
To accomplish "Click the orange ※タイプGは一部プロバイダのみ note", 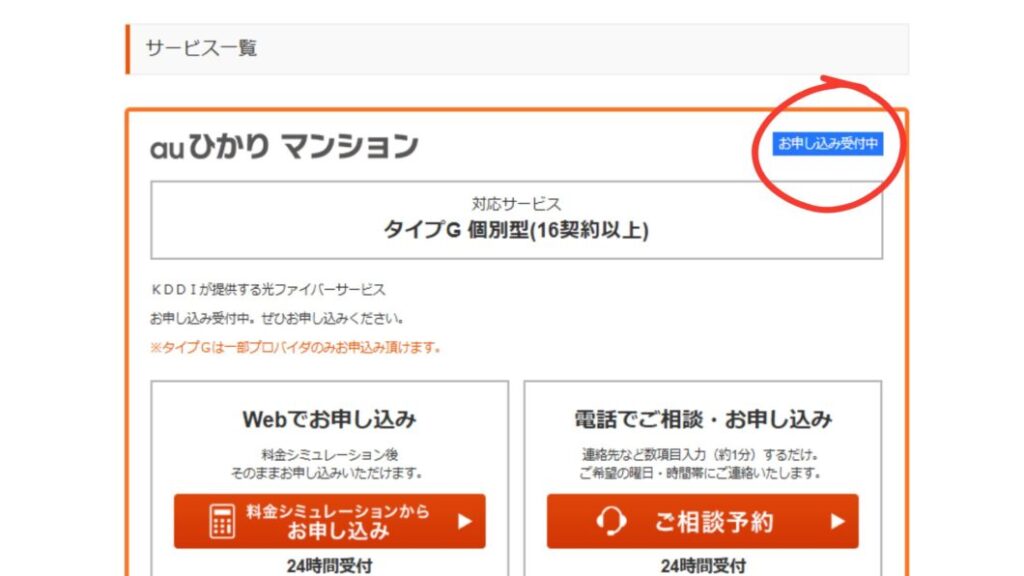I will coord(295,347).
